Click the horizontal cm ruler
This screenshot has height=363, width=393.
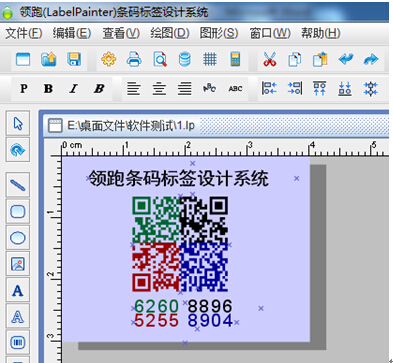[225, 148]
